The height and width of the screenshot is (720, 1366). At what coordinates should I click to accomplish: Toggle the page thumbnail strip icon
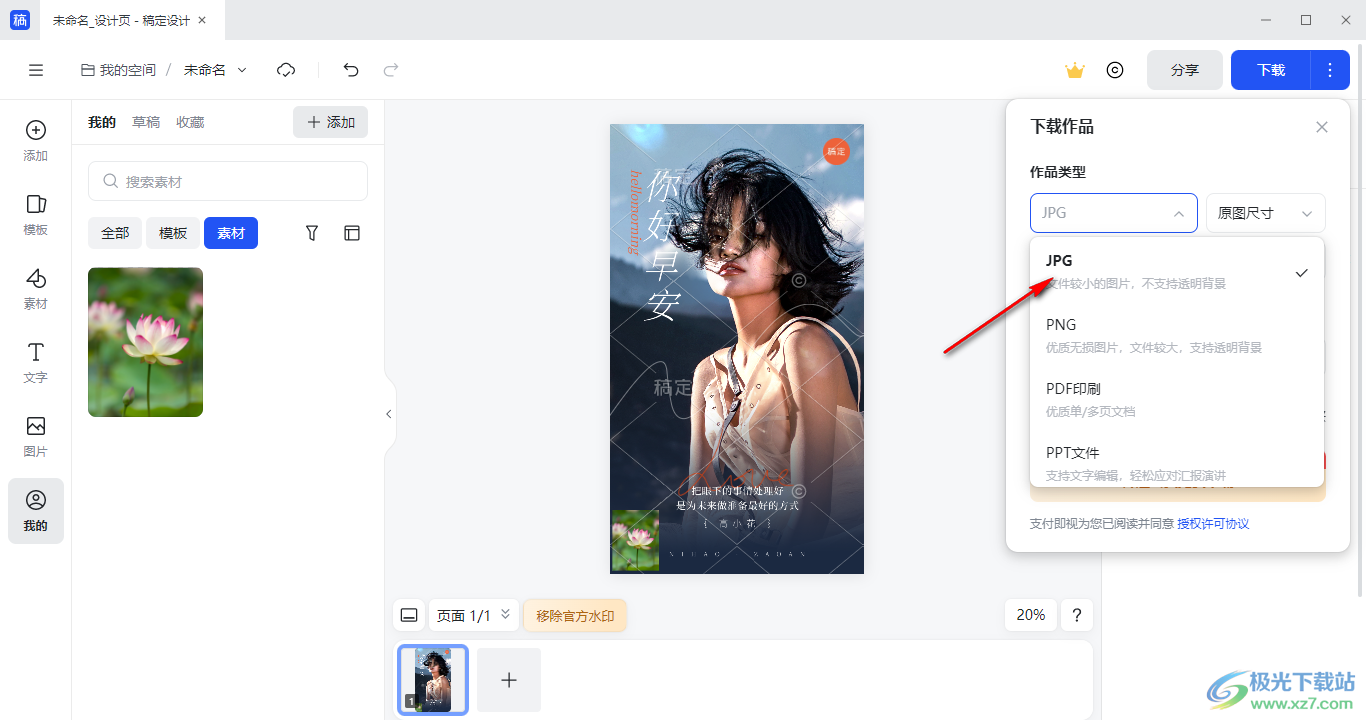coord(409,615)
